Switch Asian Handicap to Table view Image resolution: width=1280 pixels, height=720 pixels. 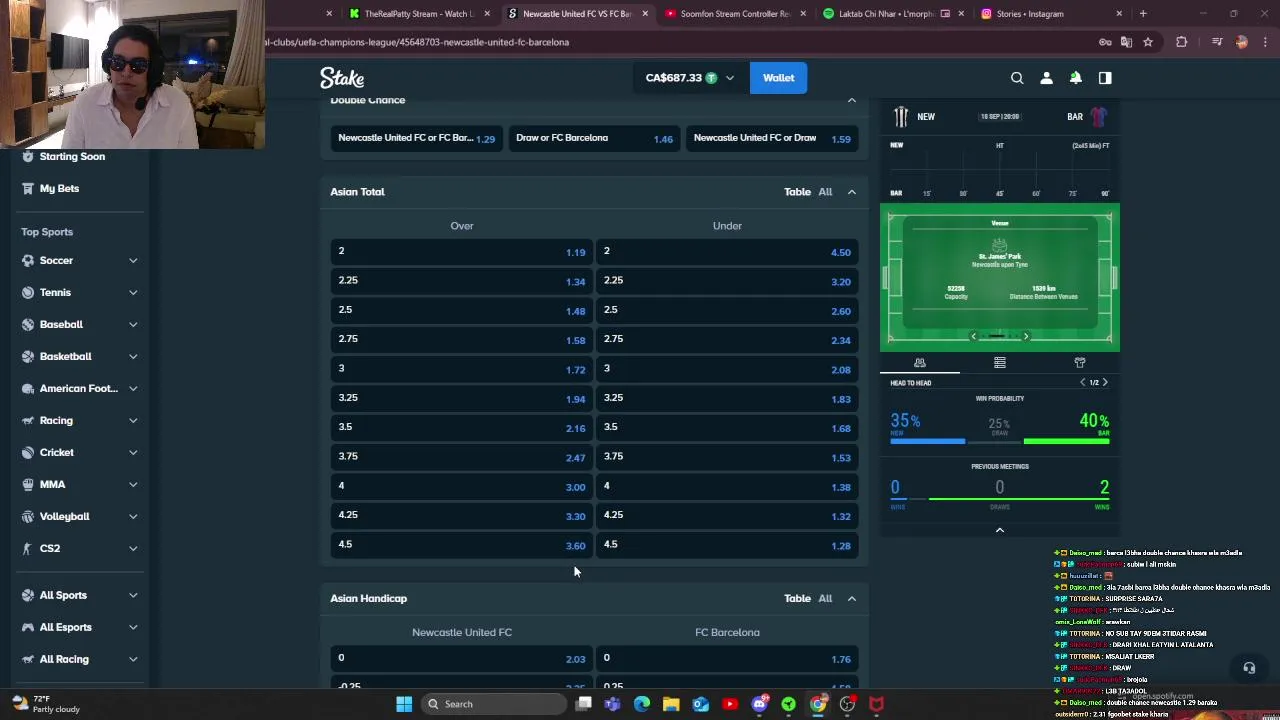[797, 598]
